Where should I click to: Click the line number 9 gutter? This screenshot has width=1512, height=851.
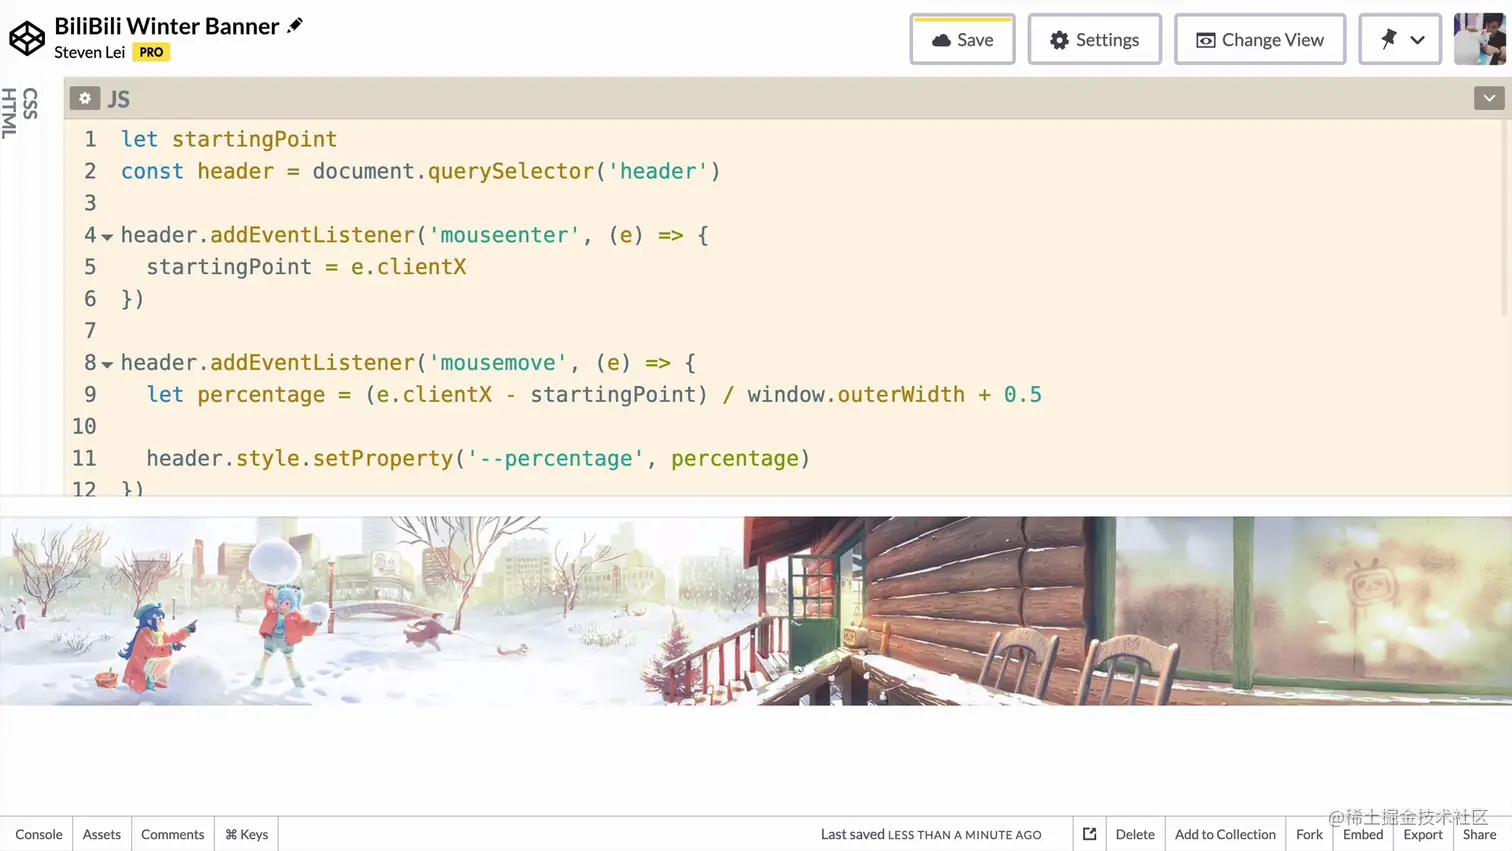point(90,394)
